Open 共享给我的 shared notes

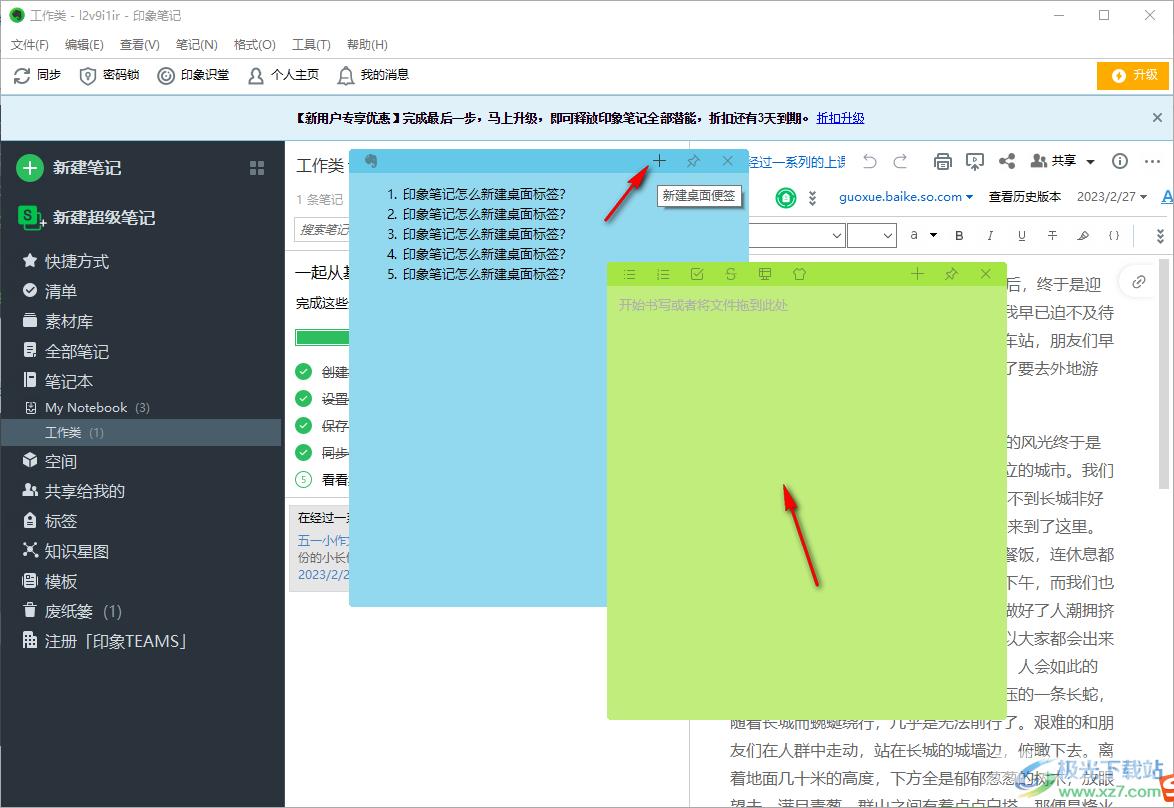coord(74,491)
